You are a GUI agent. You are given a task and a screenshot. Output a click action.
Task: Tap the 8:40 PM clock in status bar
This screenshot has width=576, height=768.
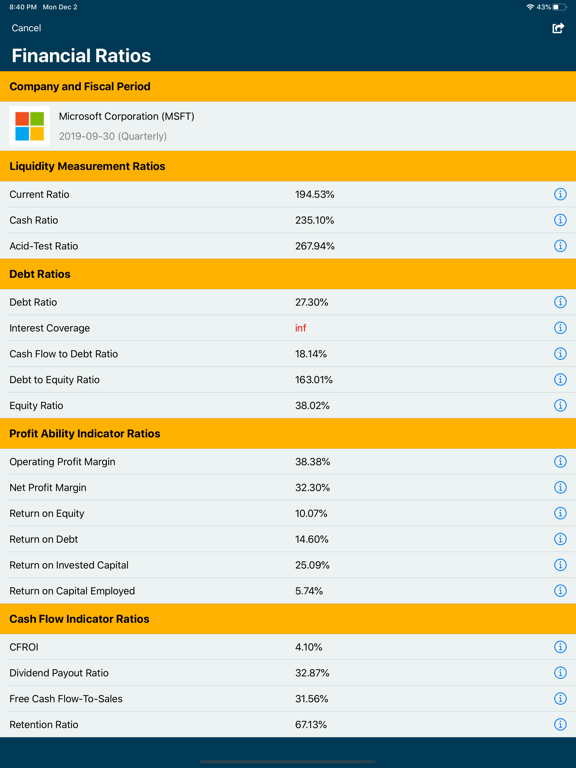pyautogui.click(x=23, y=7)
